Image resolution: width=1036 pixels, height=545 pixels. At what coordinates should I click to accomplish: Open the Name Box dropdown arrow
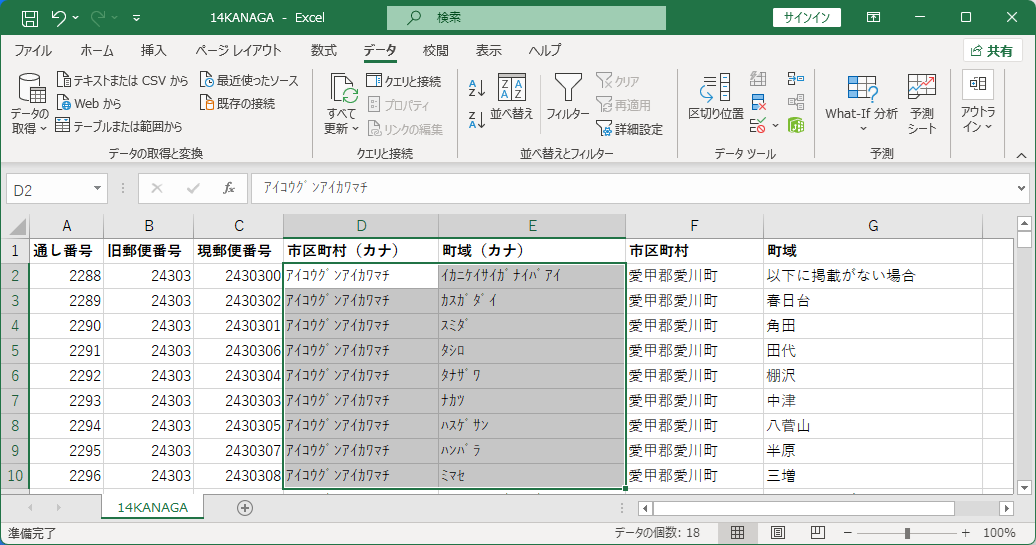[97, 189]
